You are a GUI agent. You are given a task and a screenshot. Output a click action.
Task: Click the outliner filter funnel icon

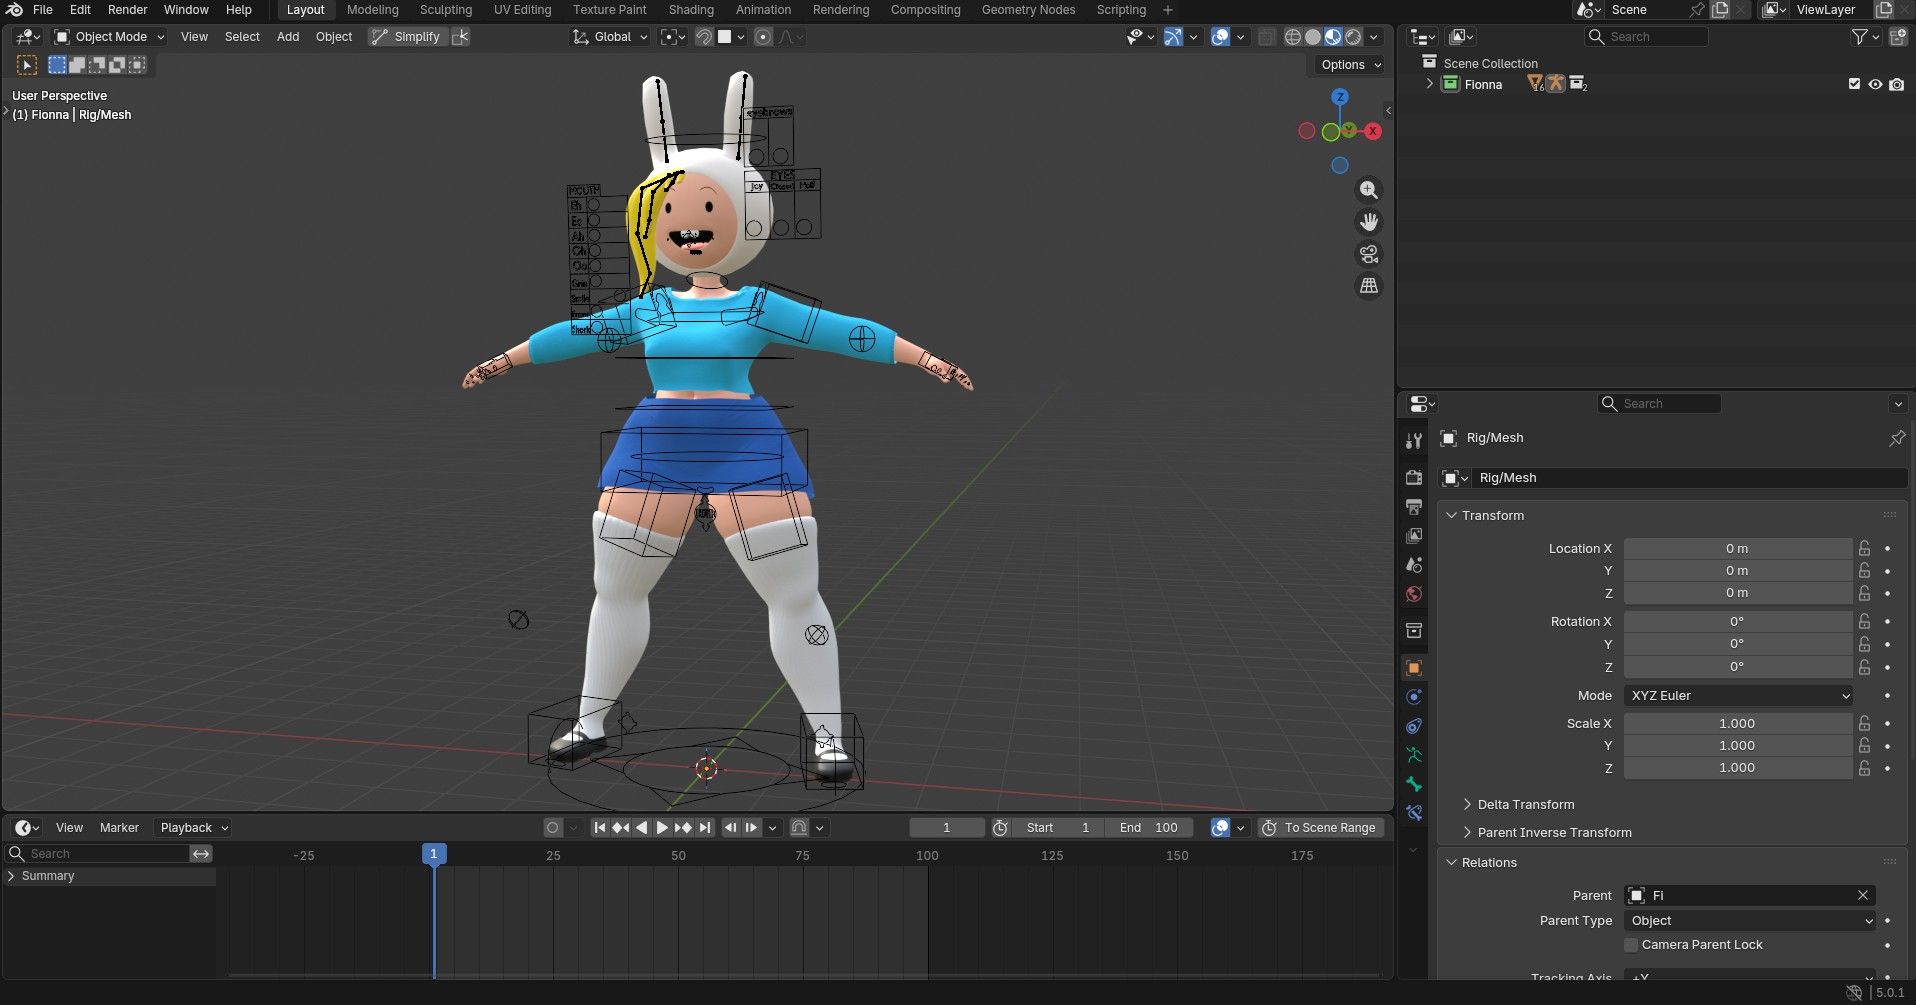click(1860, 37)
